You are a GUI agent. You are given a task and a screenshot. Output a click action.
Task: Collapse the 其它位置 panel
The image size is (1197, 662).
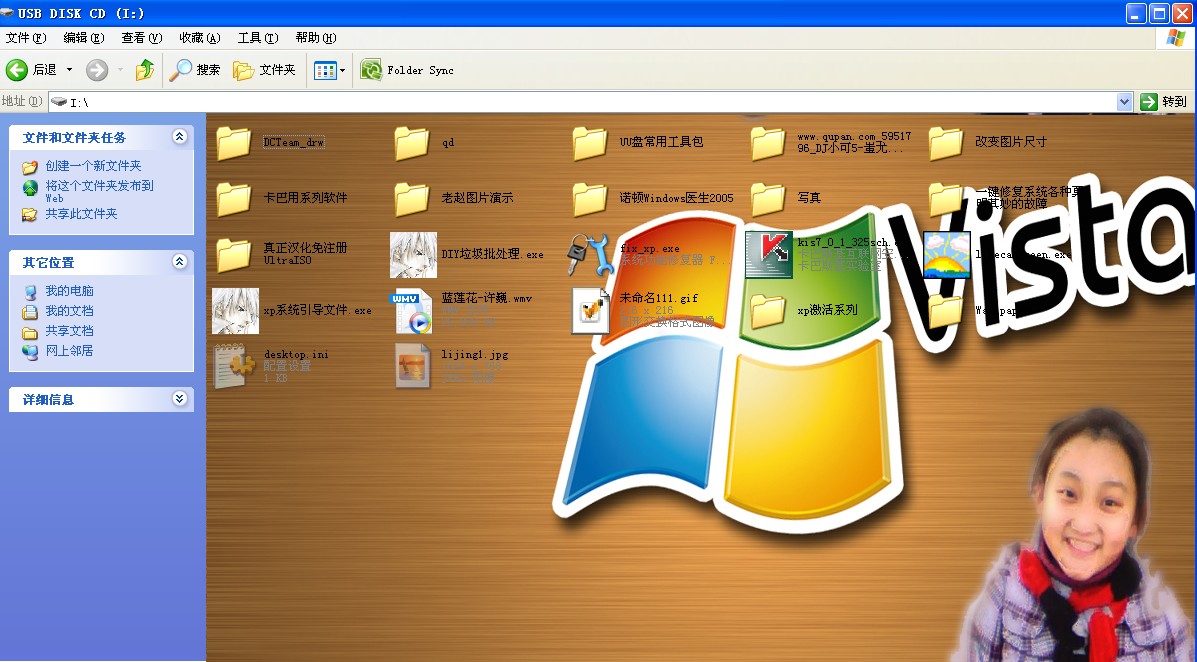tap(179, 262)
